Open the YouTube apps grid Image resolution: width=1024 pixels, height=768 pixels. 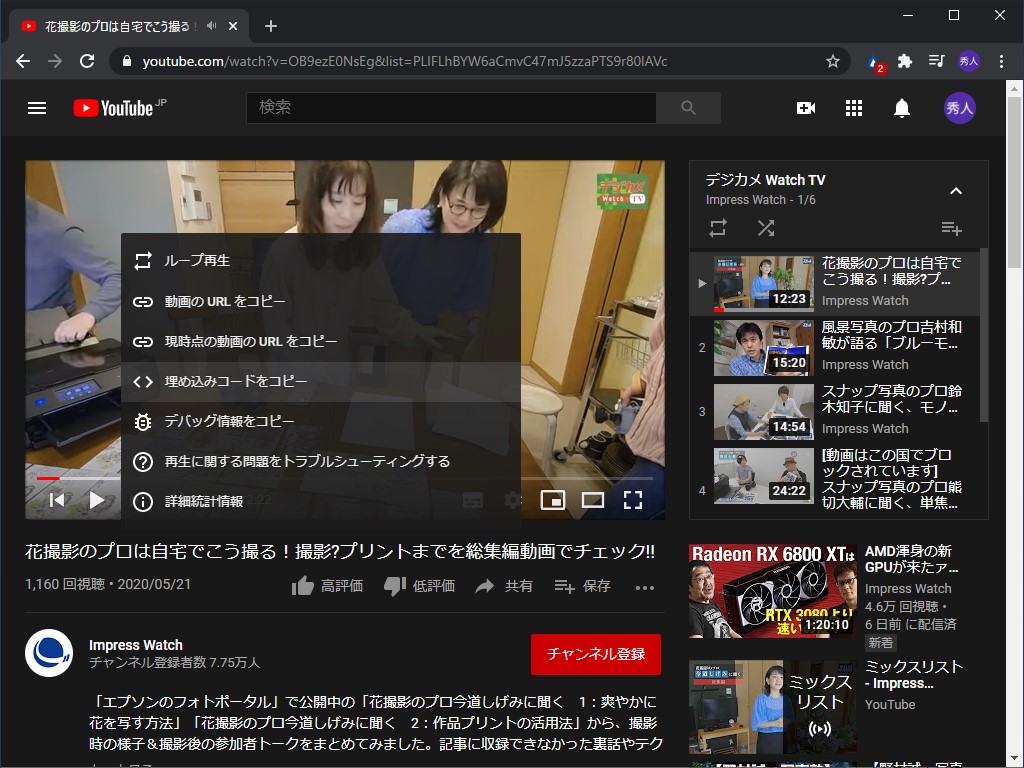[853, 107]
